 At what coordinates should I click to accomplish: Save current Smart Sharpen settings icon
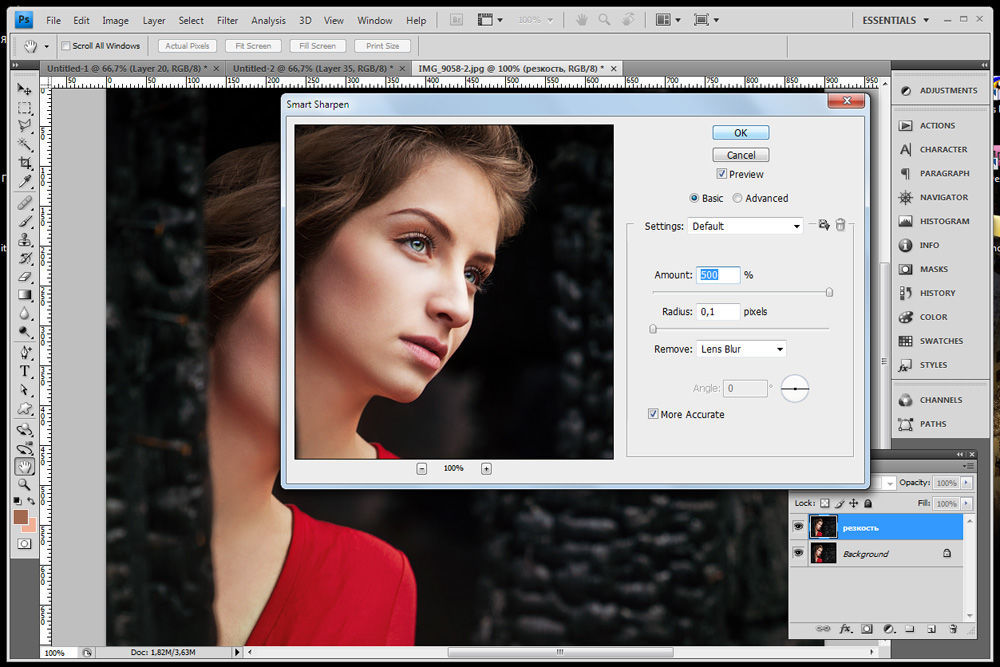point(824,225)
